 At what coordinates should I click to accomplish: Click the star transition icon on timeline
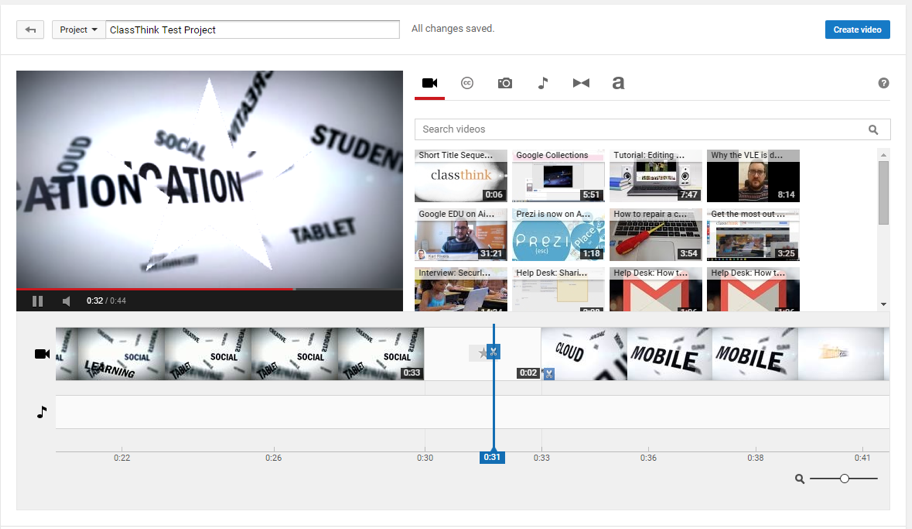coord(481,352)
